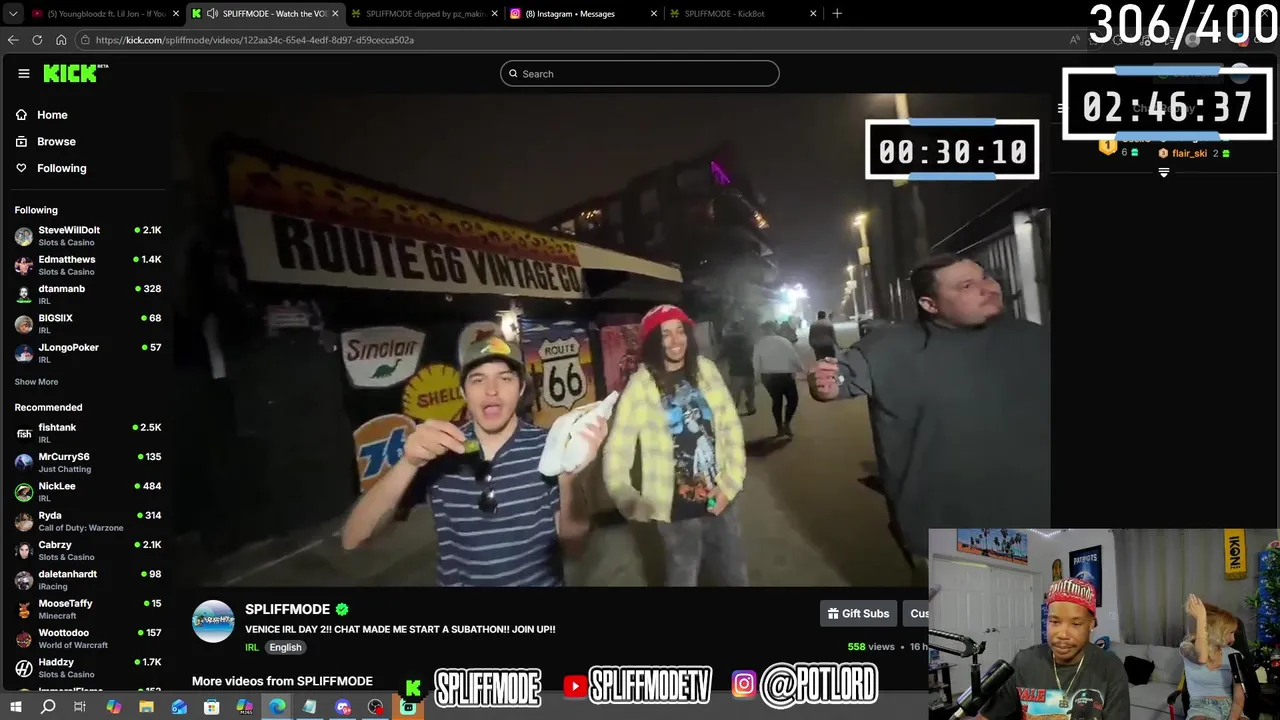This screenshot has height=720, width=1280.
Task: Click fishtank channel avatar
Action: tap(23, 433)
